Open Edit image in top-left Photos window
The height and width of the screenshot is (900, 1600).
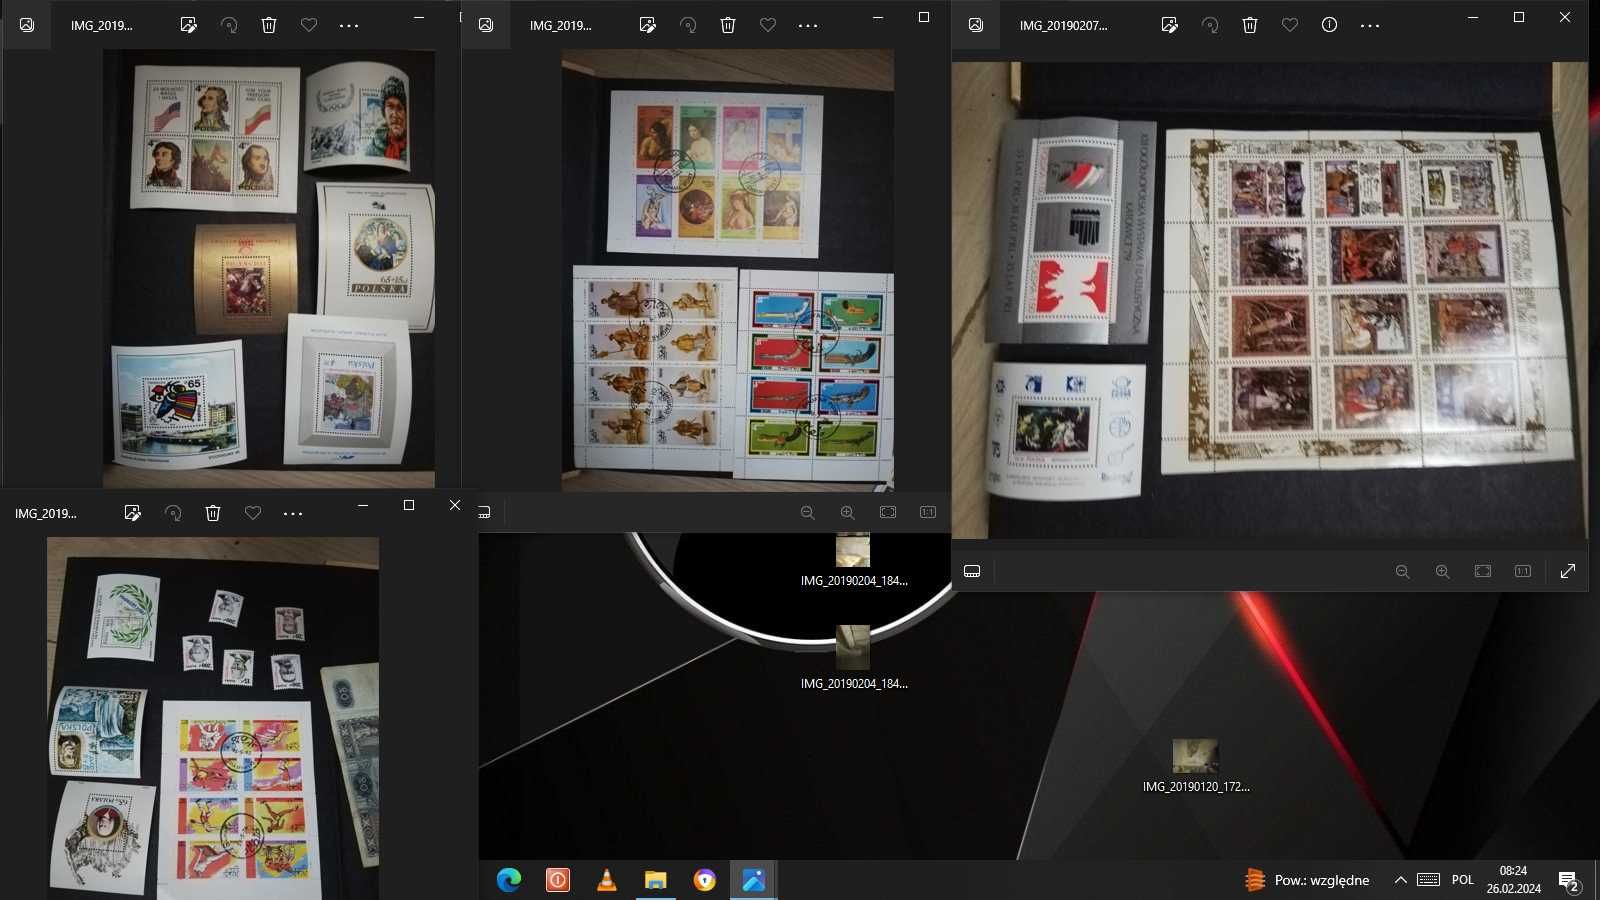(x=188, y=25)
